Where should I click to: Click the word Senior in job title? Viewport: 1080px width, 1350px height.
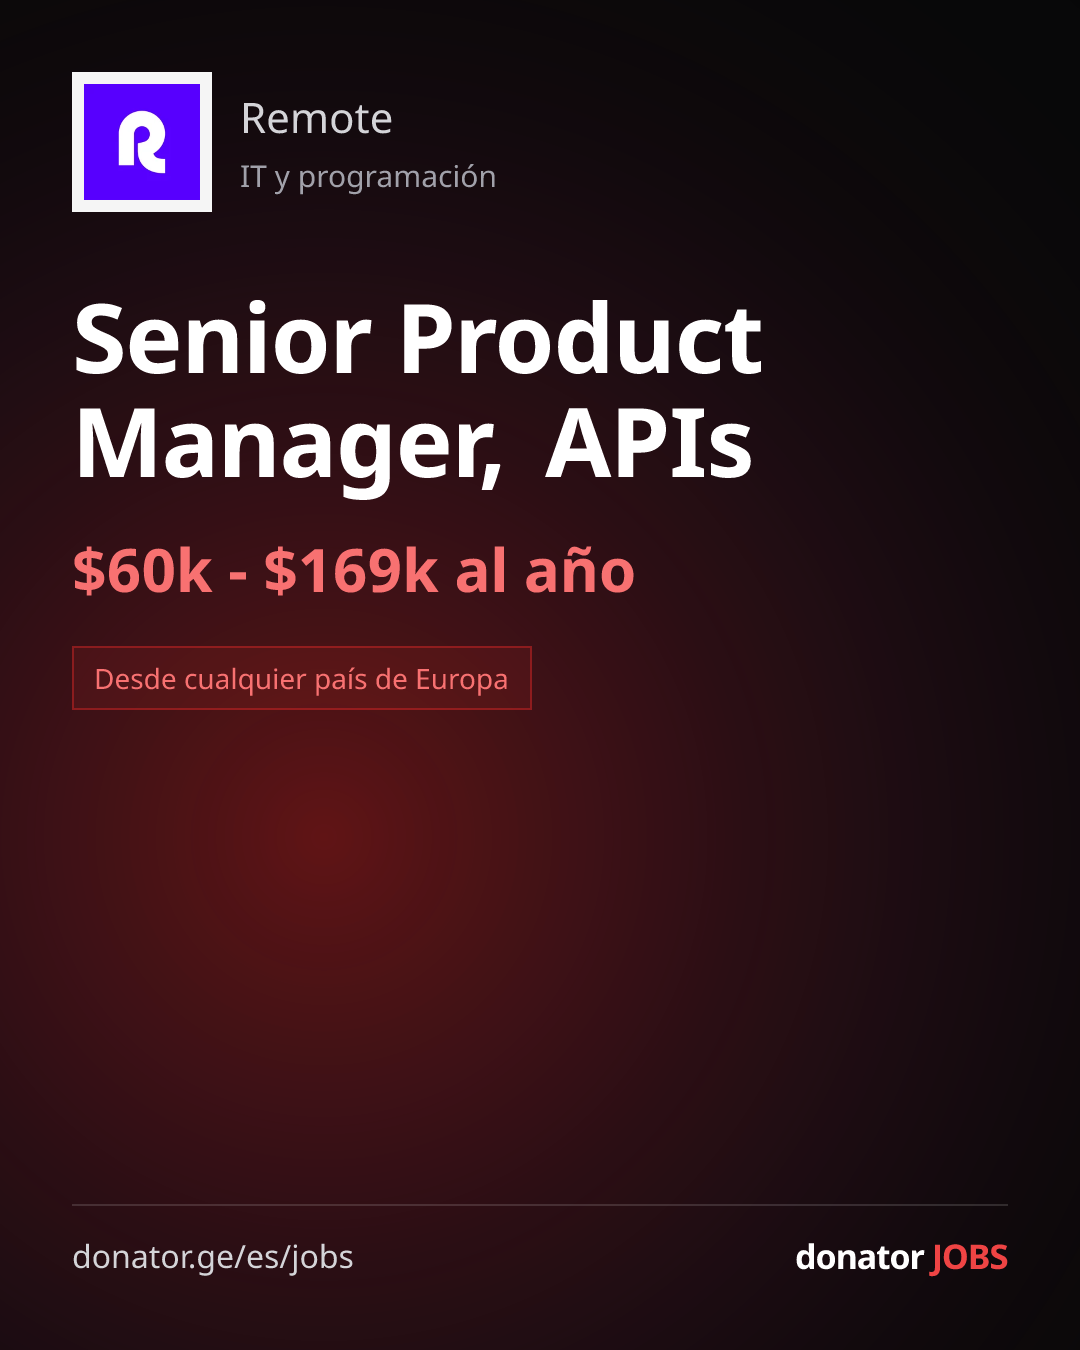point(223,339)
